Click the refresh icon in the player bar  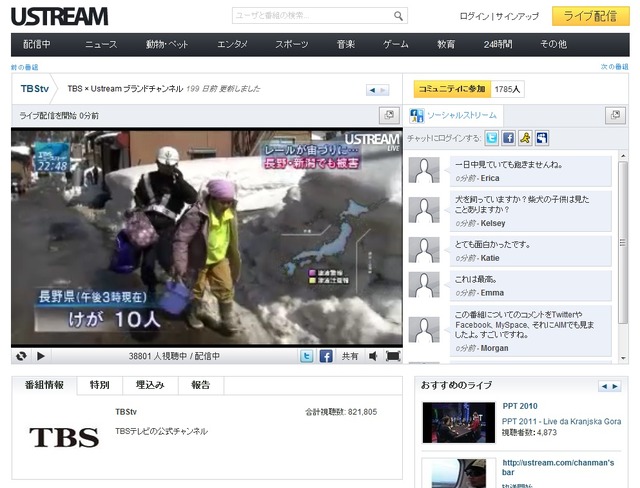point(21,356)
